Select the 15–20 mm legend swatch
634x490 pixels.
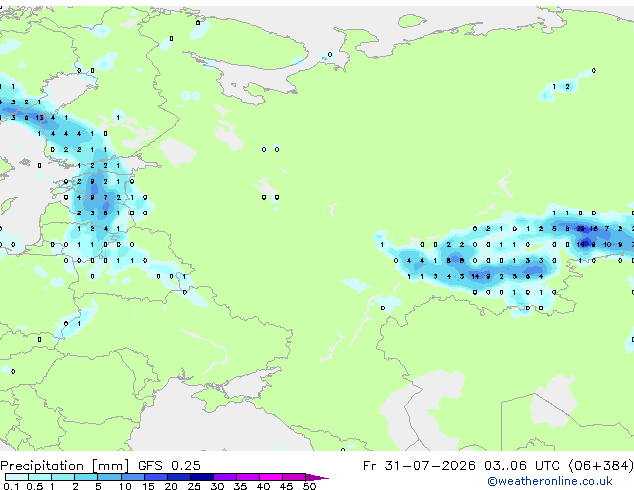pyautogui.click(x=155, y=477)
